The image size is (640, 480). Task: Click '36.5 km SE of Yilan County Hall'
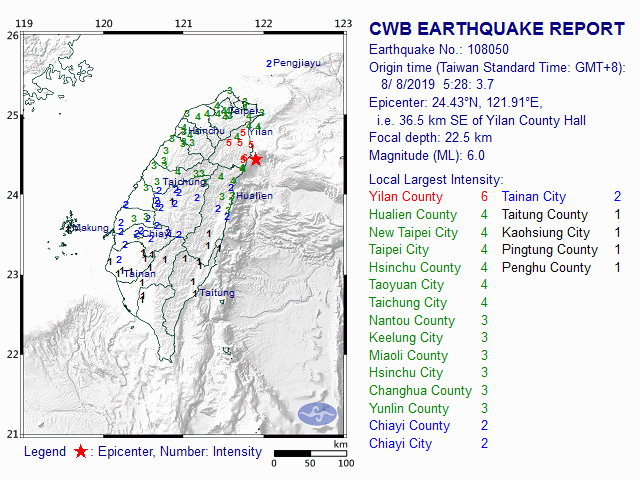click(x=492, y=120)
